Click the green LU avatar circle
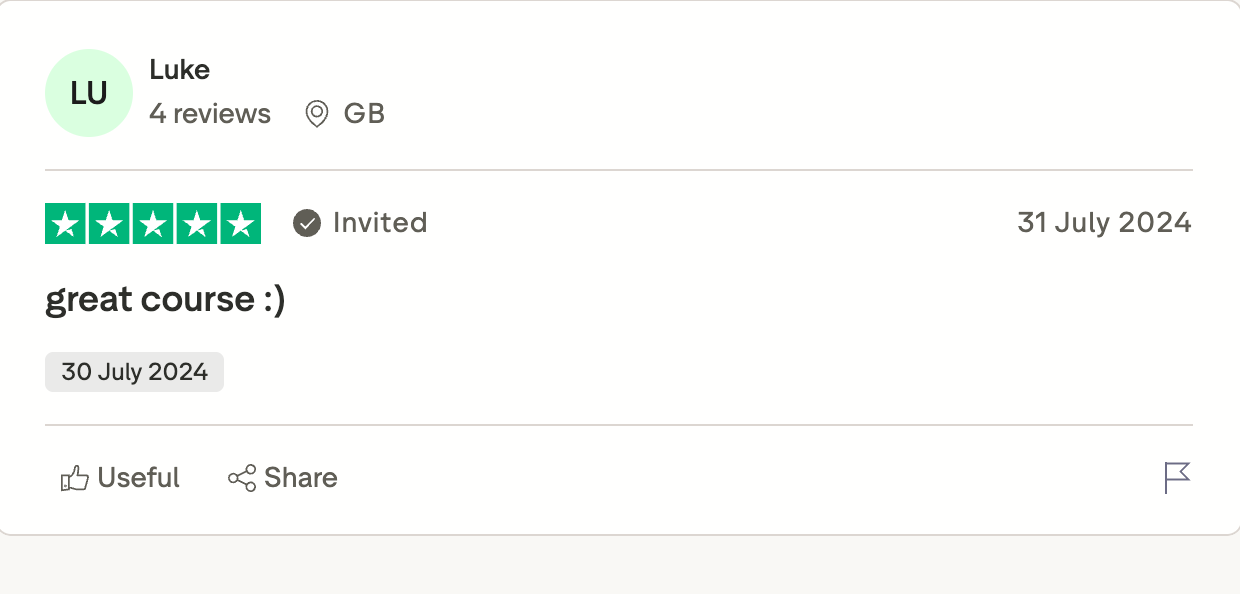The height and width of the screenshot is (594, 1240). (89, 93)
